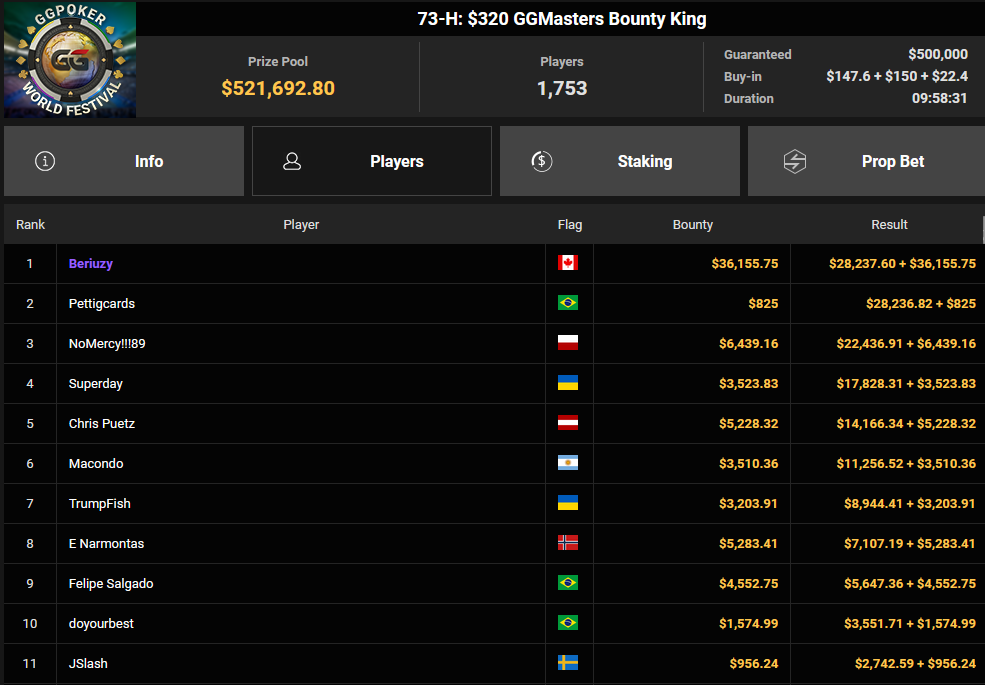Click JSlash's Sweden flag icon

568,662
